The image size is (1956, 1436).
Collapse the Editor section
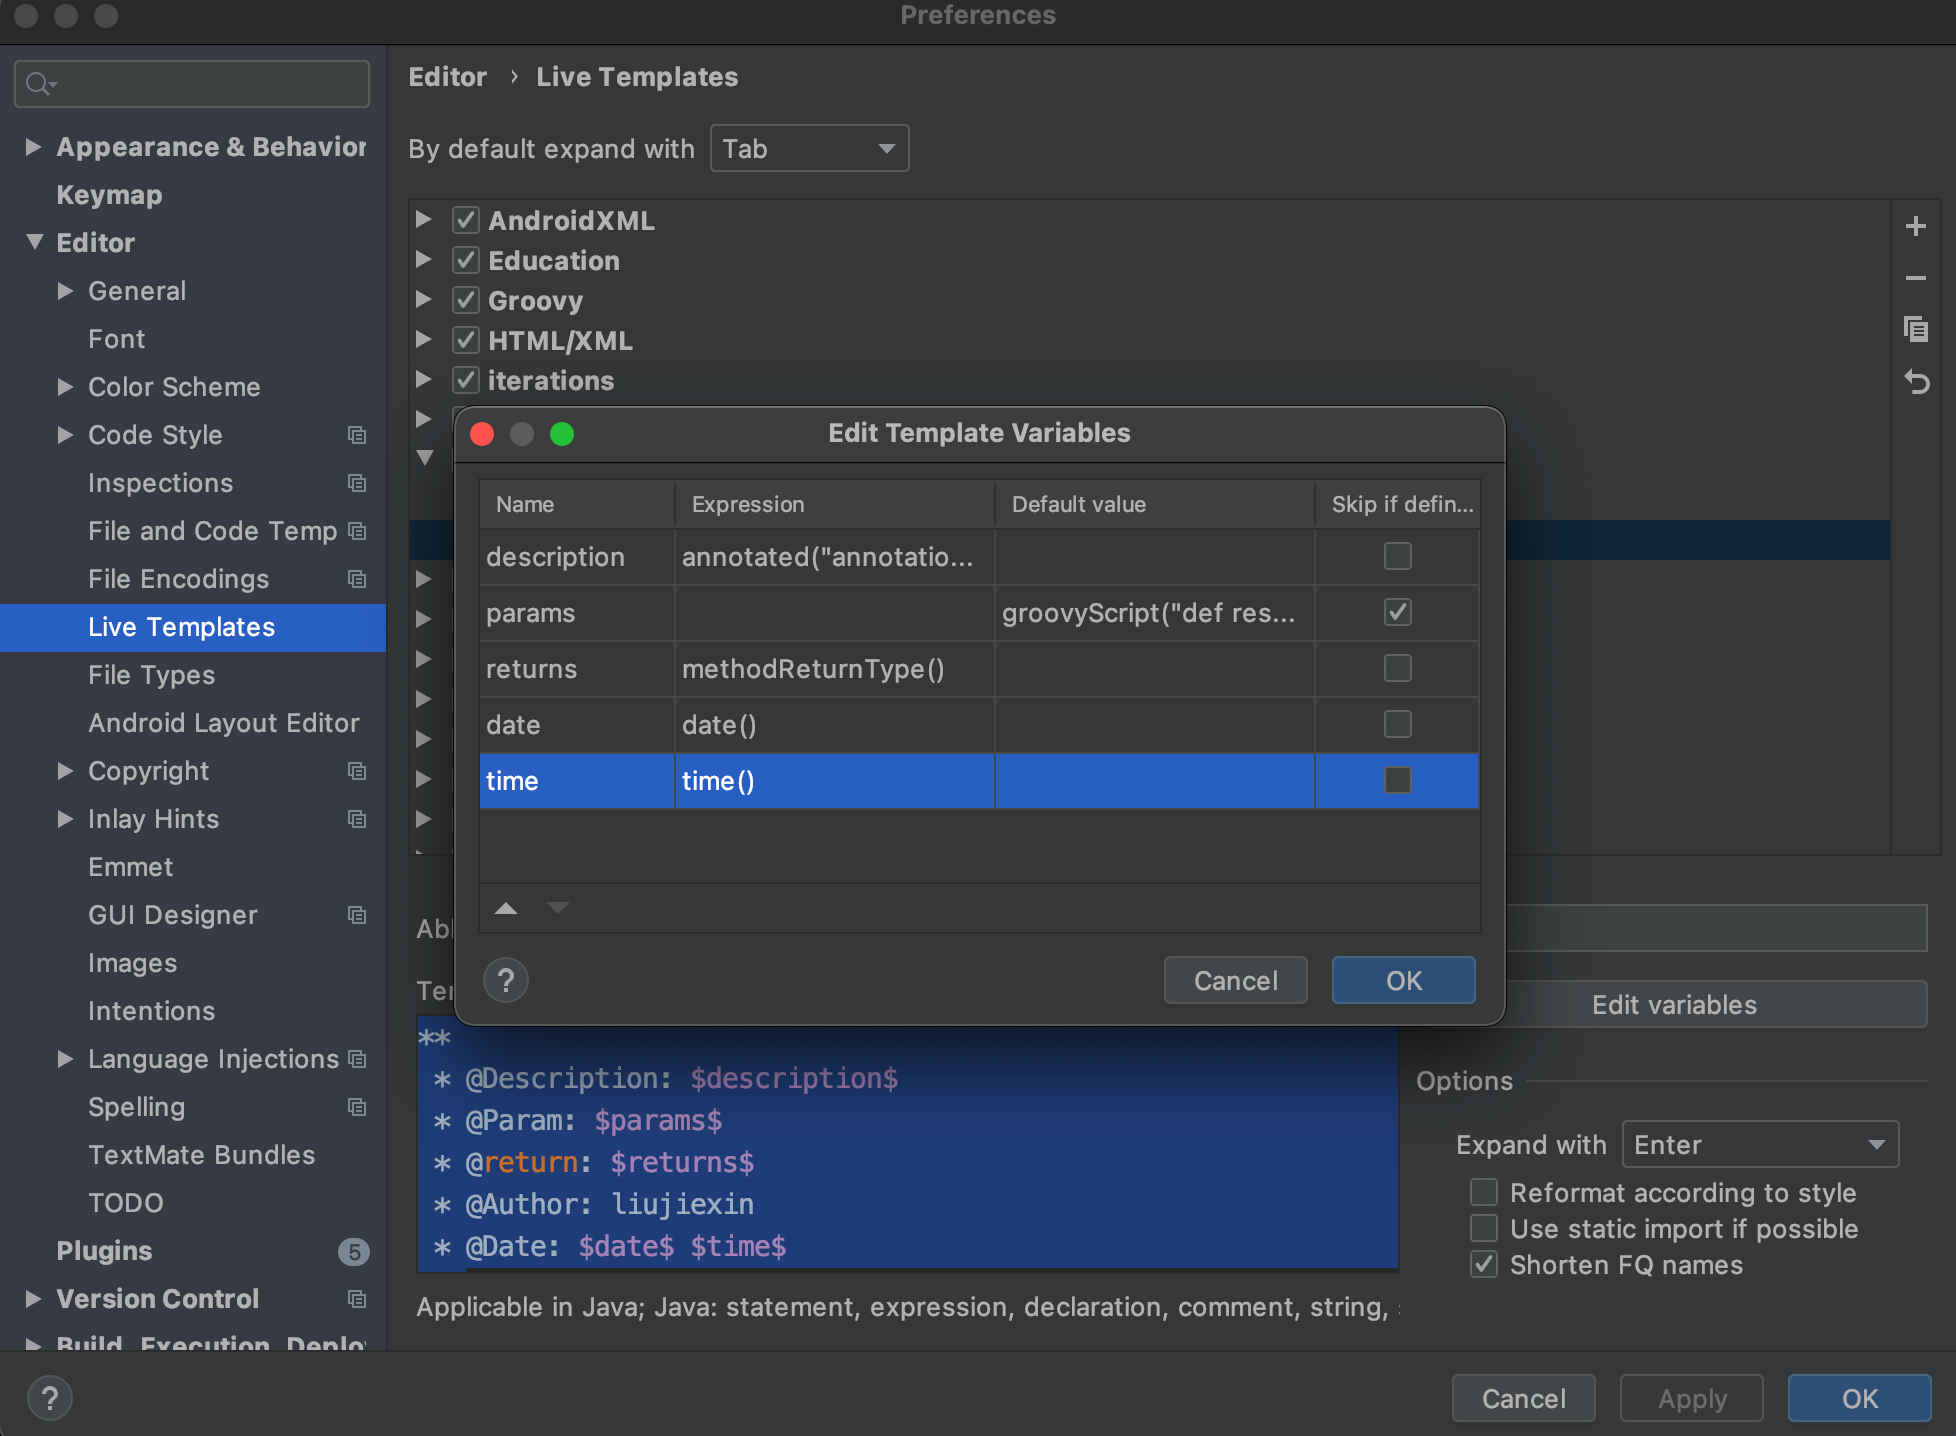pos(35,242)
